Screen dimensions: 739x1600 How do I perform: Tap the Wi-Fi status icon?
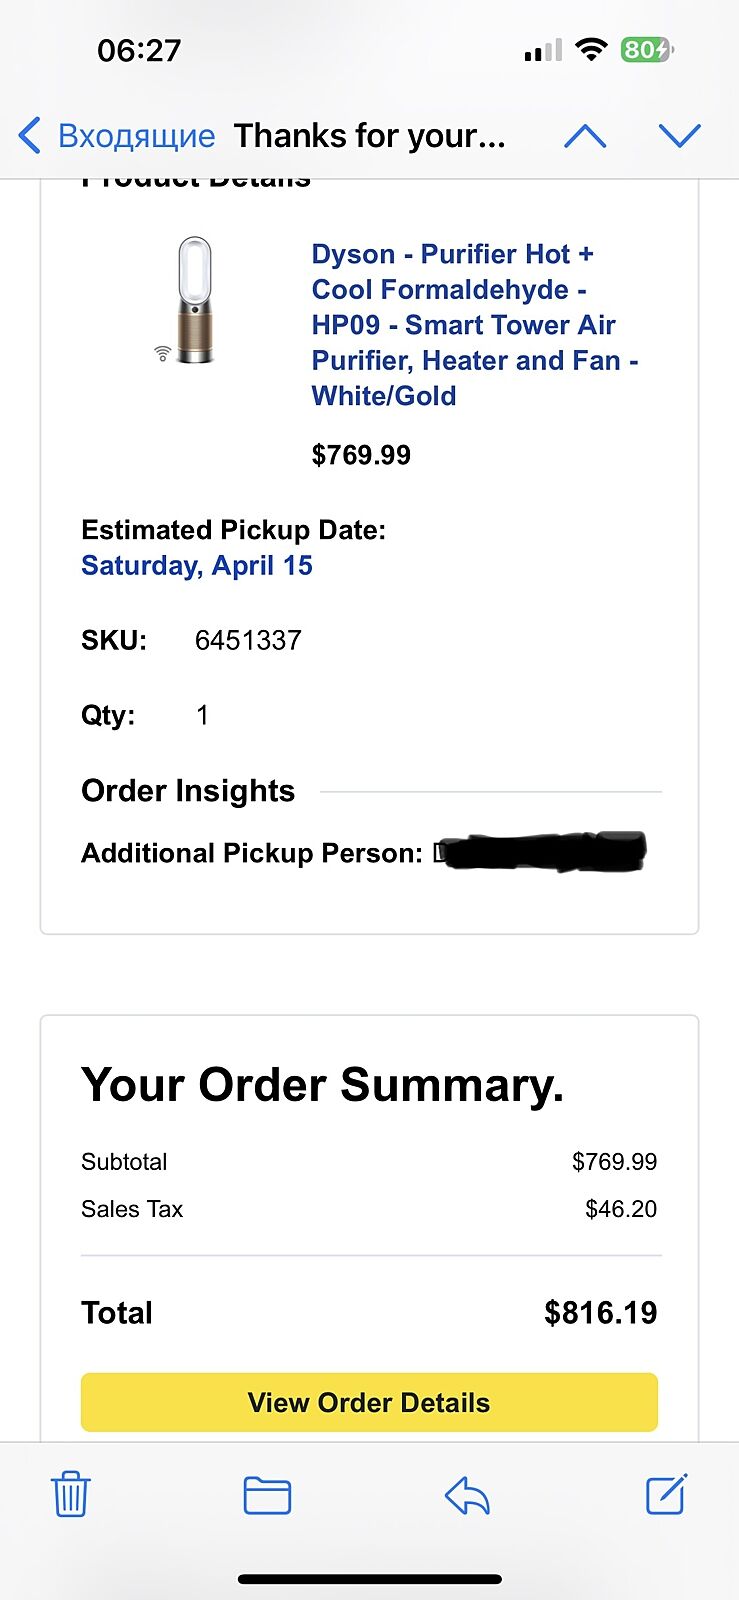pos(592,49)
